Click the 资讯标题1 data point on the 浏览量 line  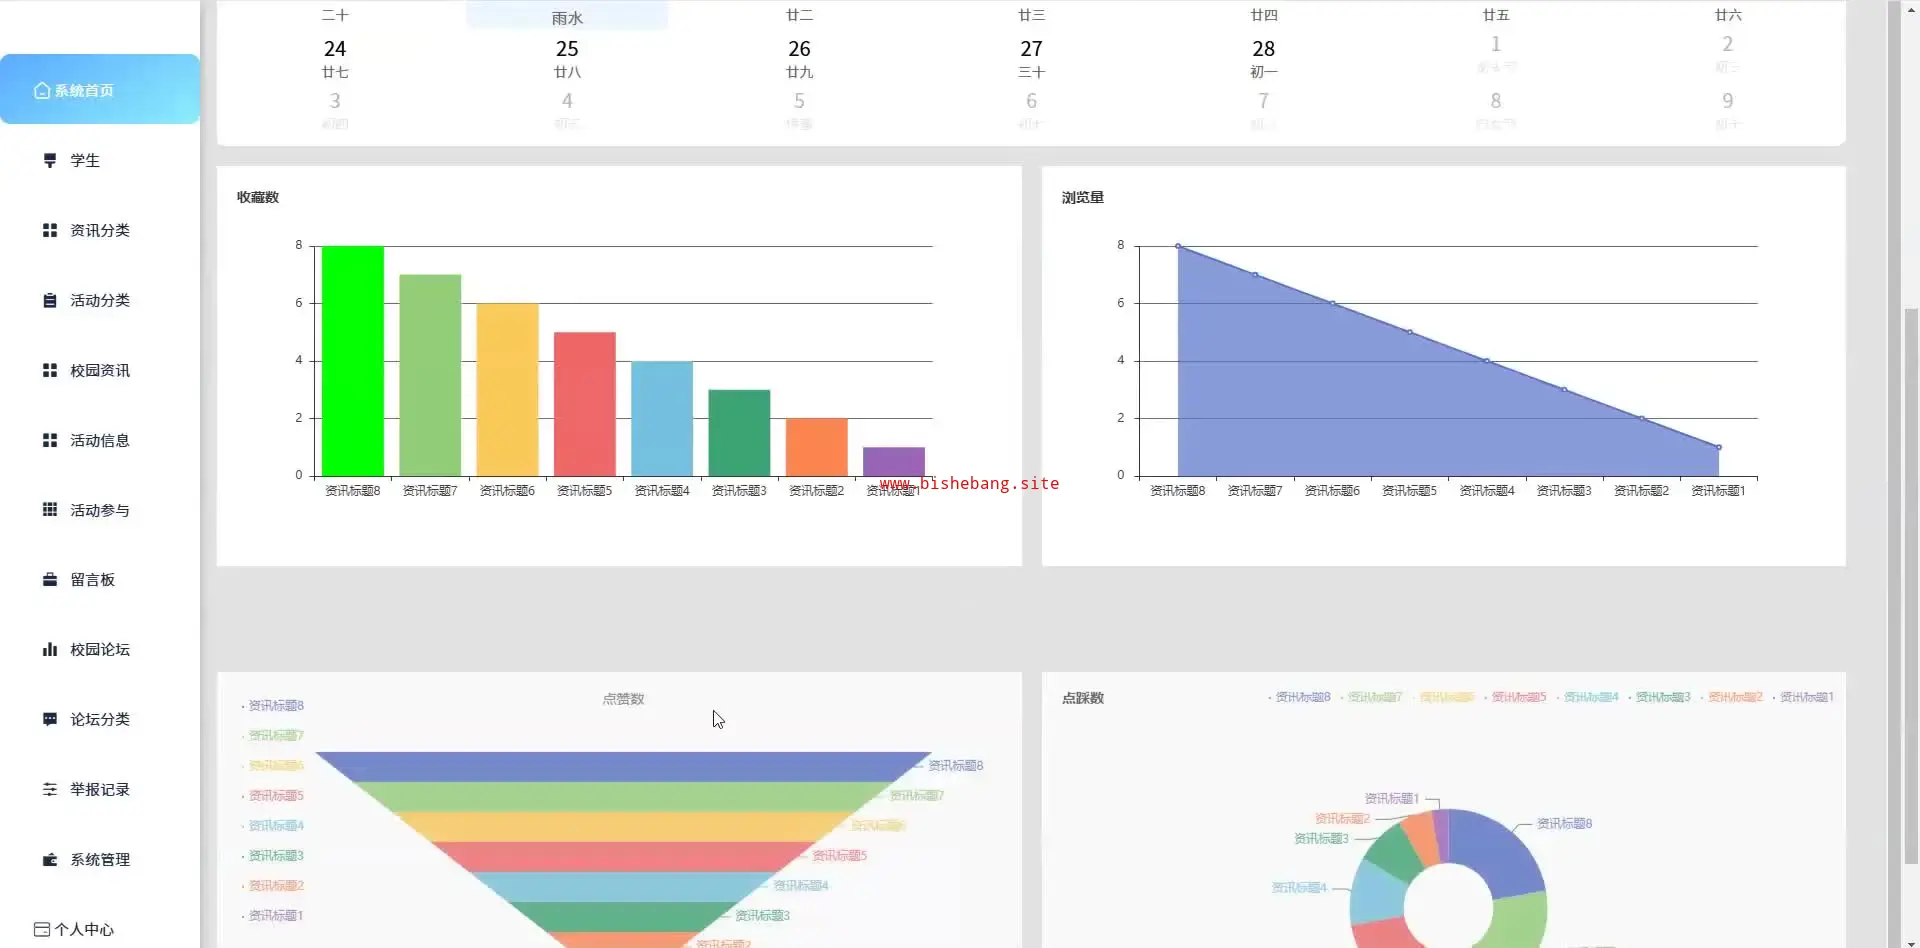[x=1719, y=447]
